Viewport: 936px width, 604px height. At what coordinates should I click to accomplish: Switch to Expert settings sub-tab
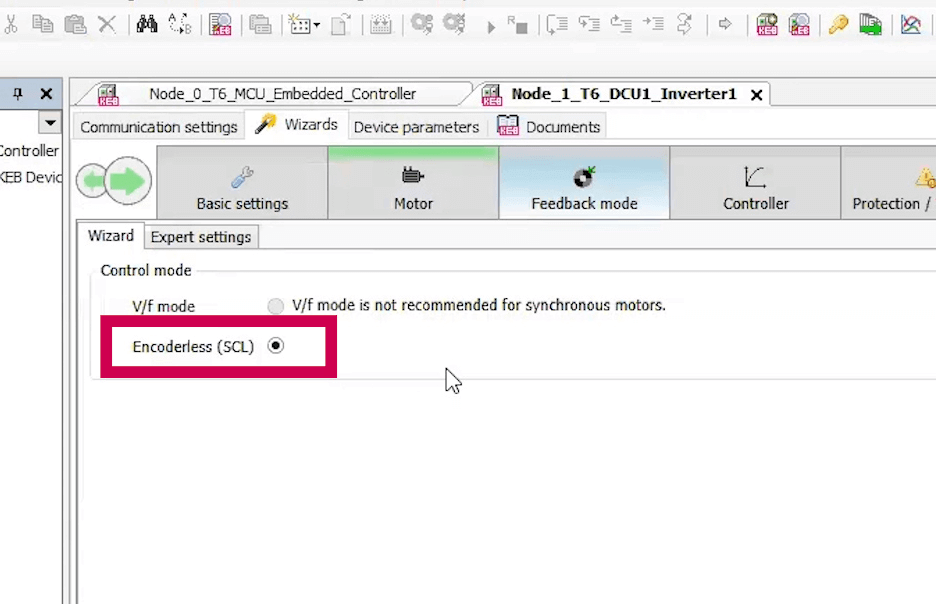(201, 237)
